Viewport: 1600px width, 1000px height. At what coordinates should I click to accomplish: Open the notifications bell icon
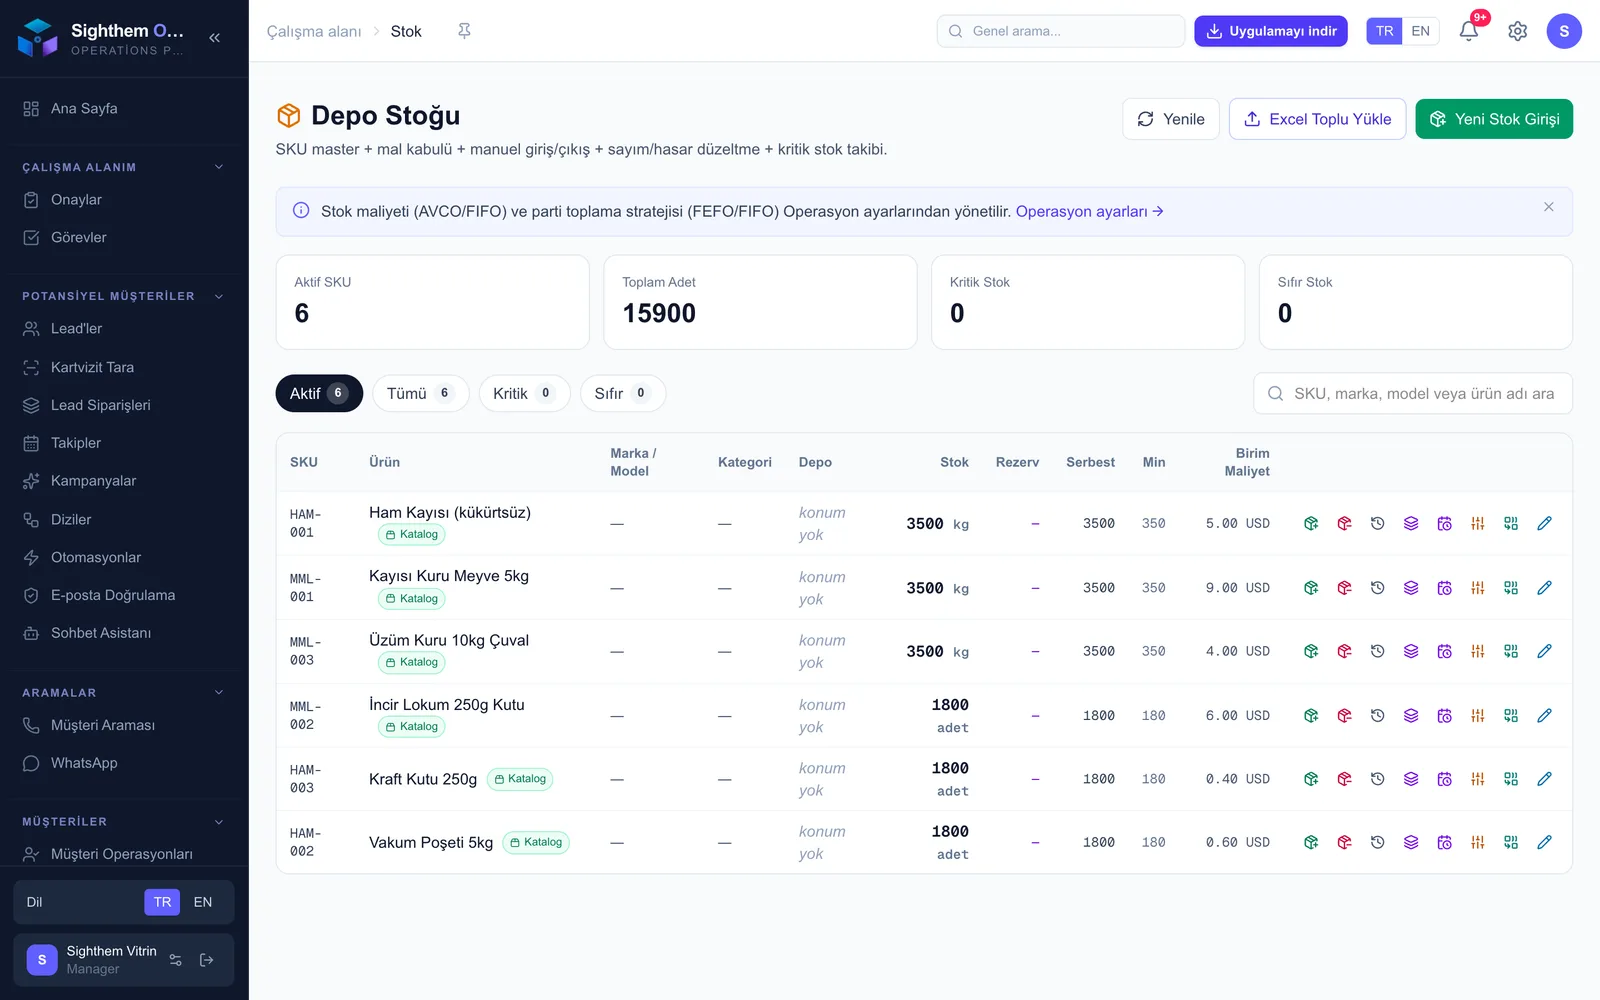(x=1469, y=31)
